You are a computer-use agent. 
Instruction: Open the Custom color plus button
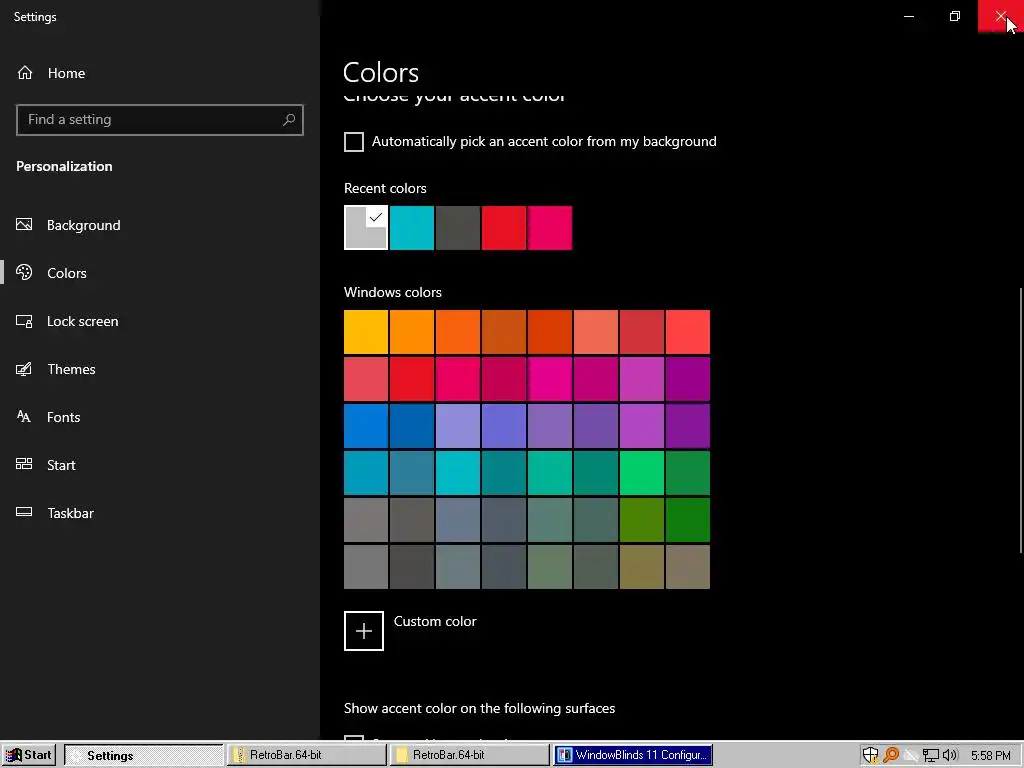click(x=364, y=631)
